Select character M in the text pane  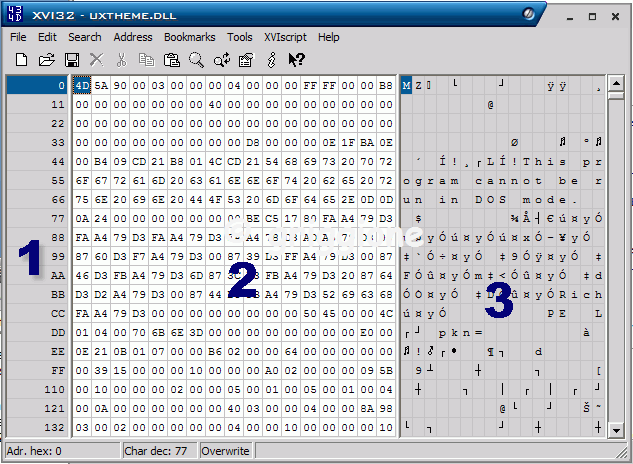pos(407,85)
